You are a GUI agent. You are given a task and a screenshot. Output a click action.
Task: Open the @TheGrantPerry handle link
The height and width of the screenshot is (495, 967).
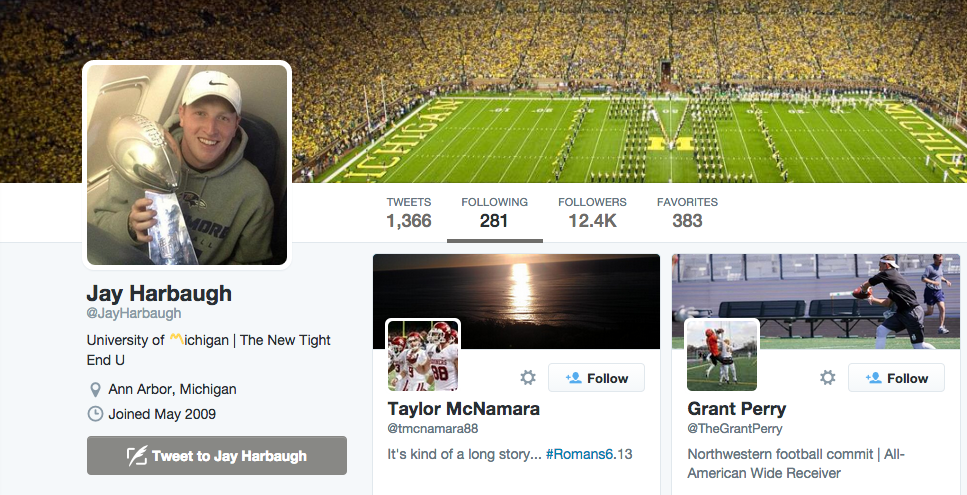pos(735,429)
